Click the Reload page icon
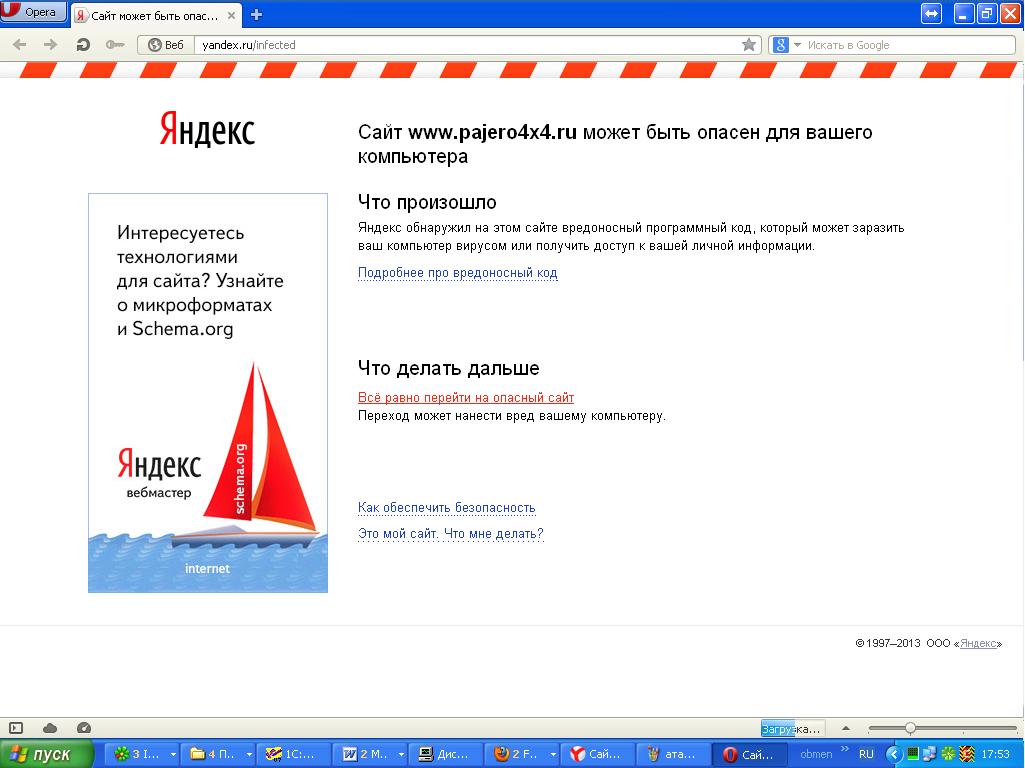This screenshot has width=1025, height=768. tap(83, 45)
